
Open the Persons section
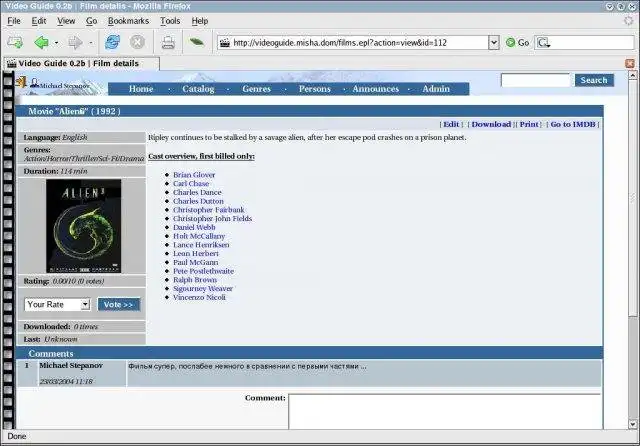coord(315,89)
